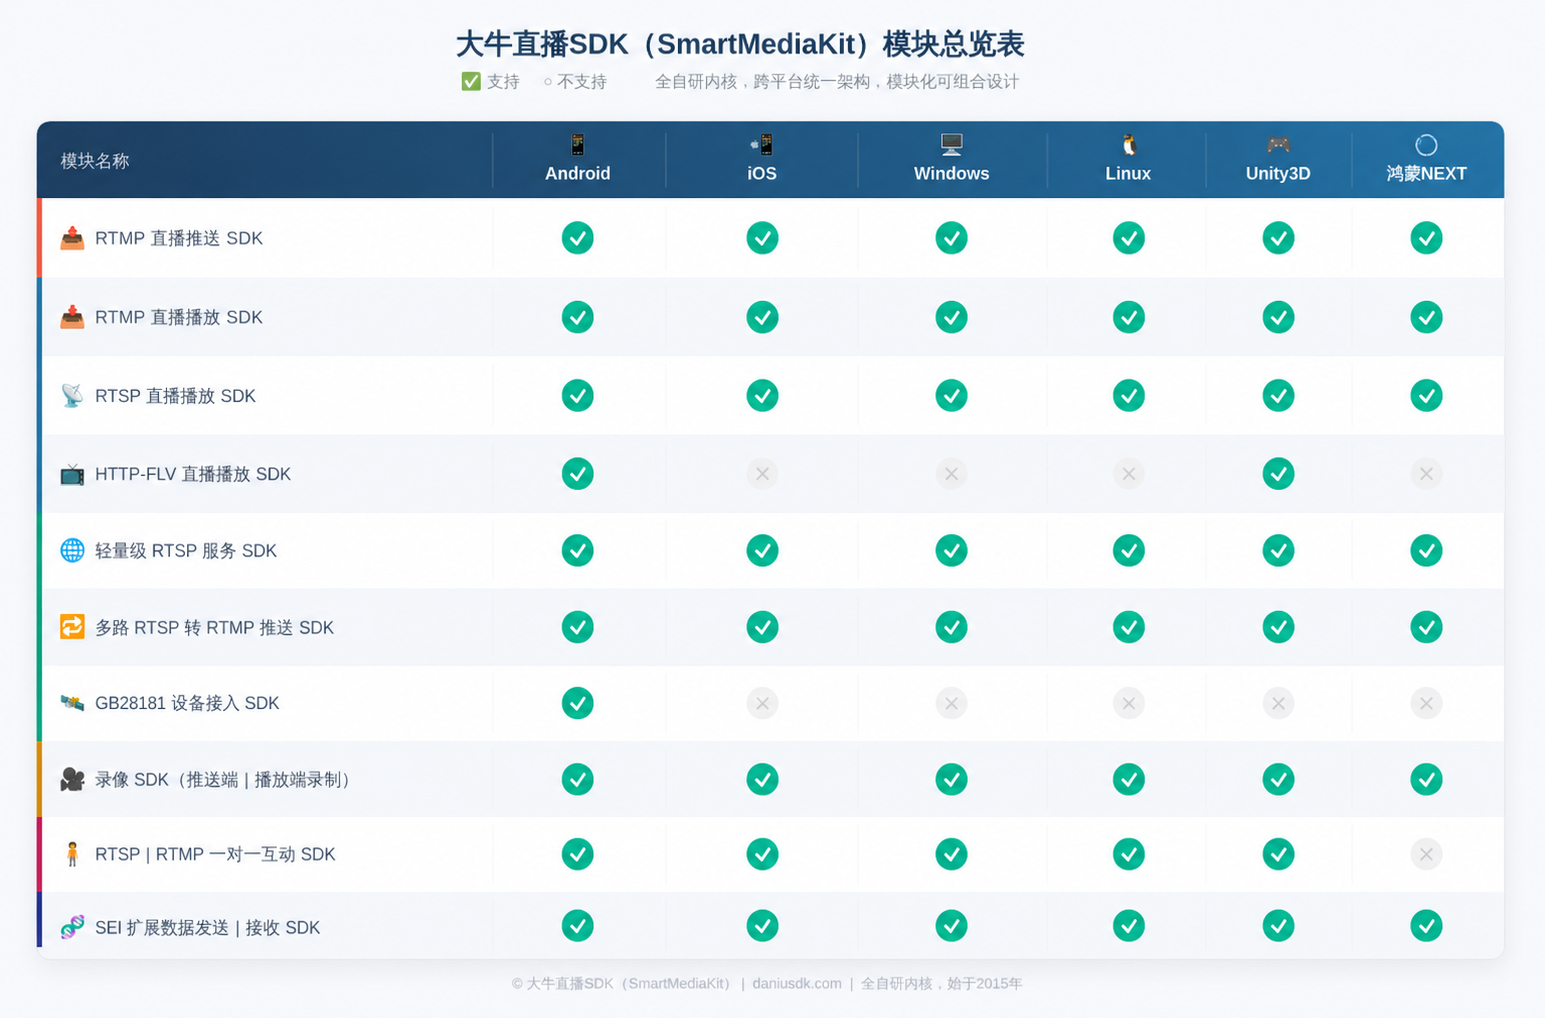Screen dimensions: 1545x1018
Task: Click iOS checkmark for RTMP 直播推送 SDK
Action: 762,238
